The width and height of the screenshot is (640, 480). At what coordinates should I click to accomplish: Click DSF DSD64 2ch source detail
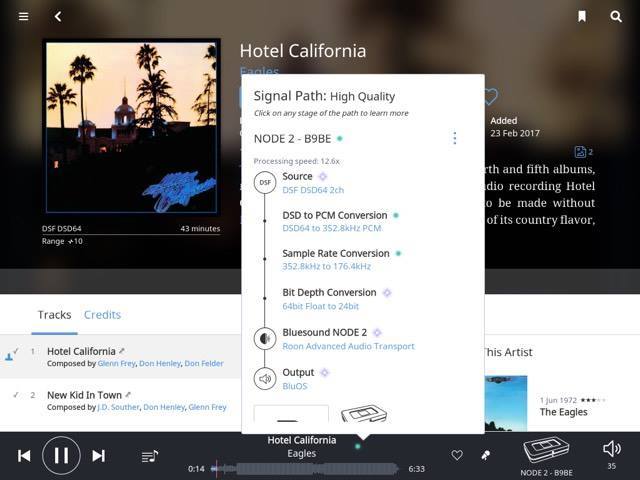click(x=313, y=190)
